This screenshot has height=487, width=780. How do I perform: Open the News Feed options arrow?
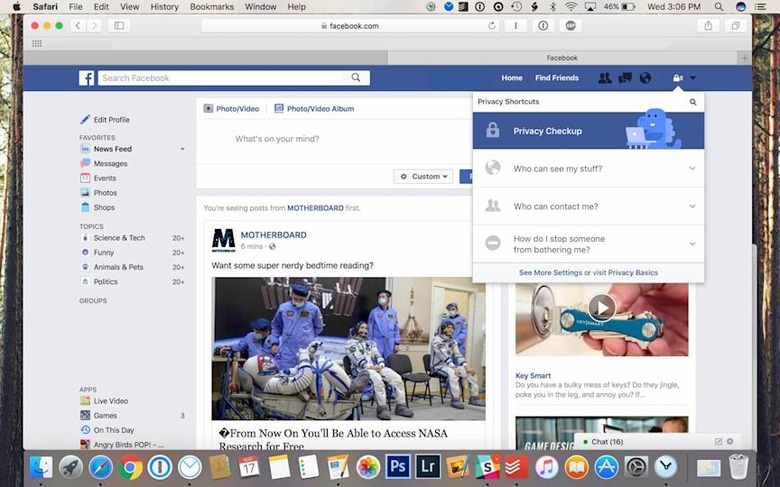click(182, 149)
